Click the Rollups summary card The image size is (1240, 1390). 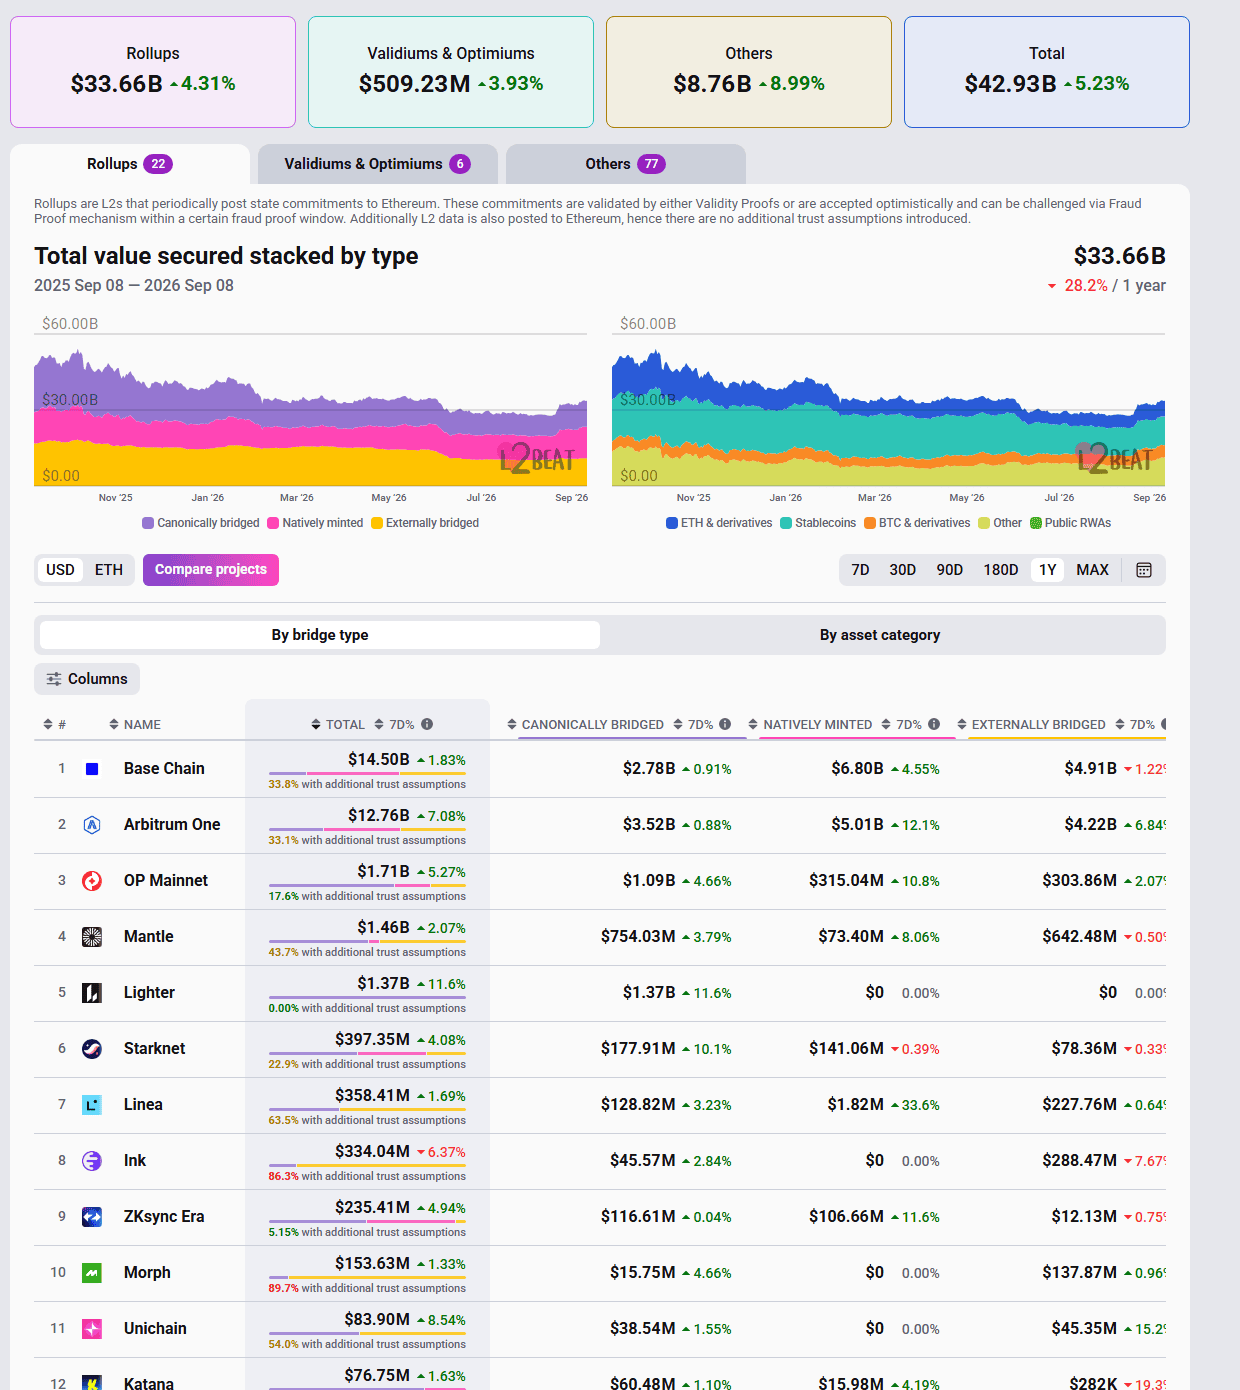point(153,72)
